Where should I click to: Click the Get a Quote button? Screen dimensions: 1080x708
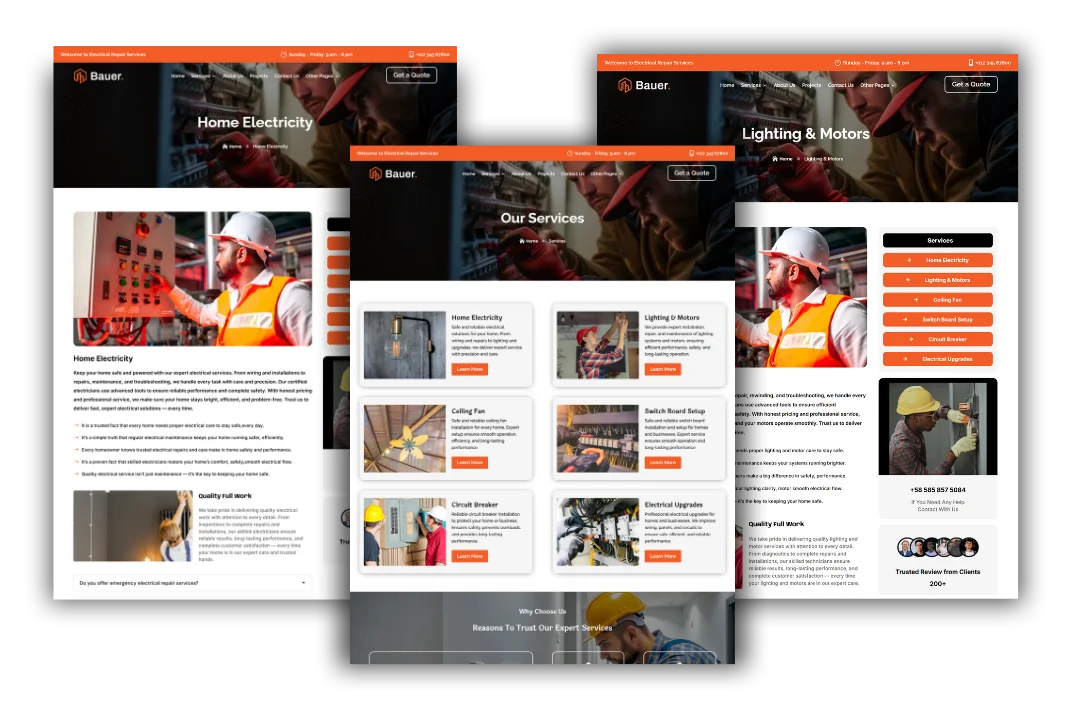pos(690,172)
